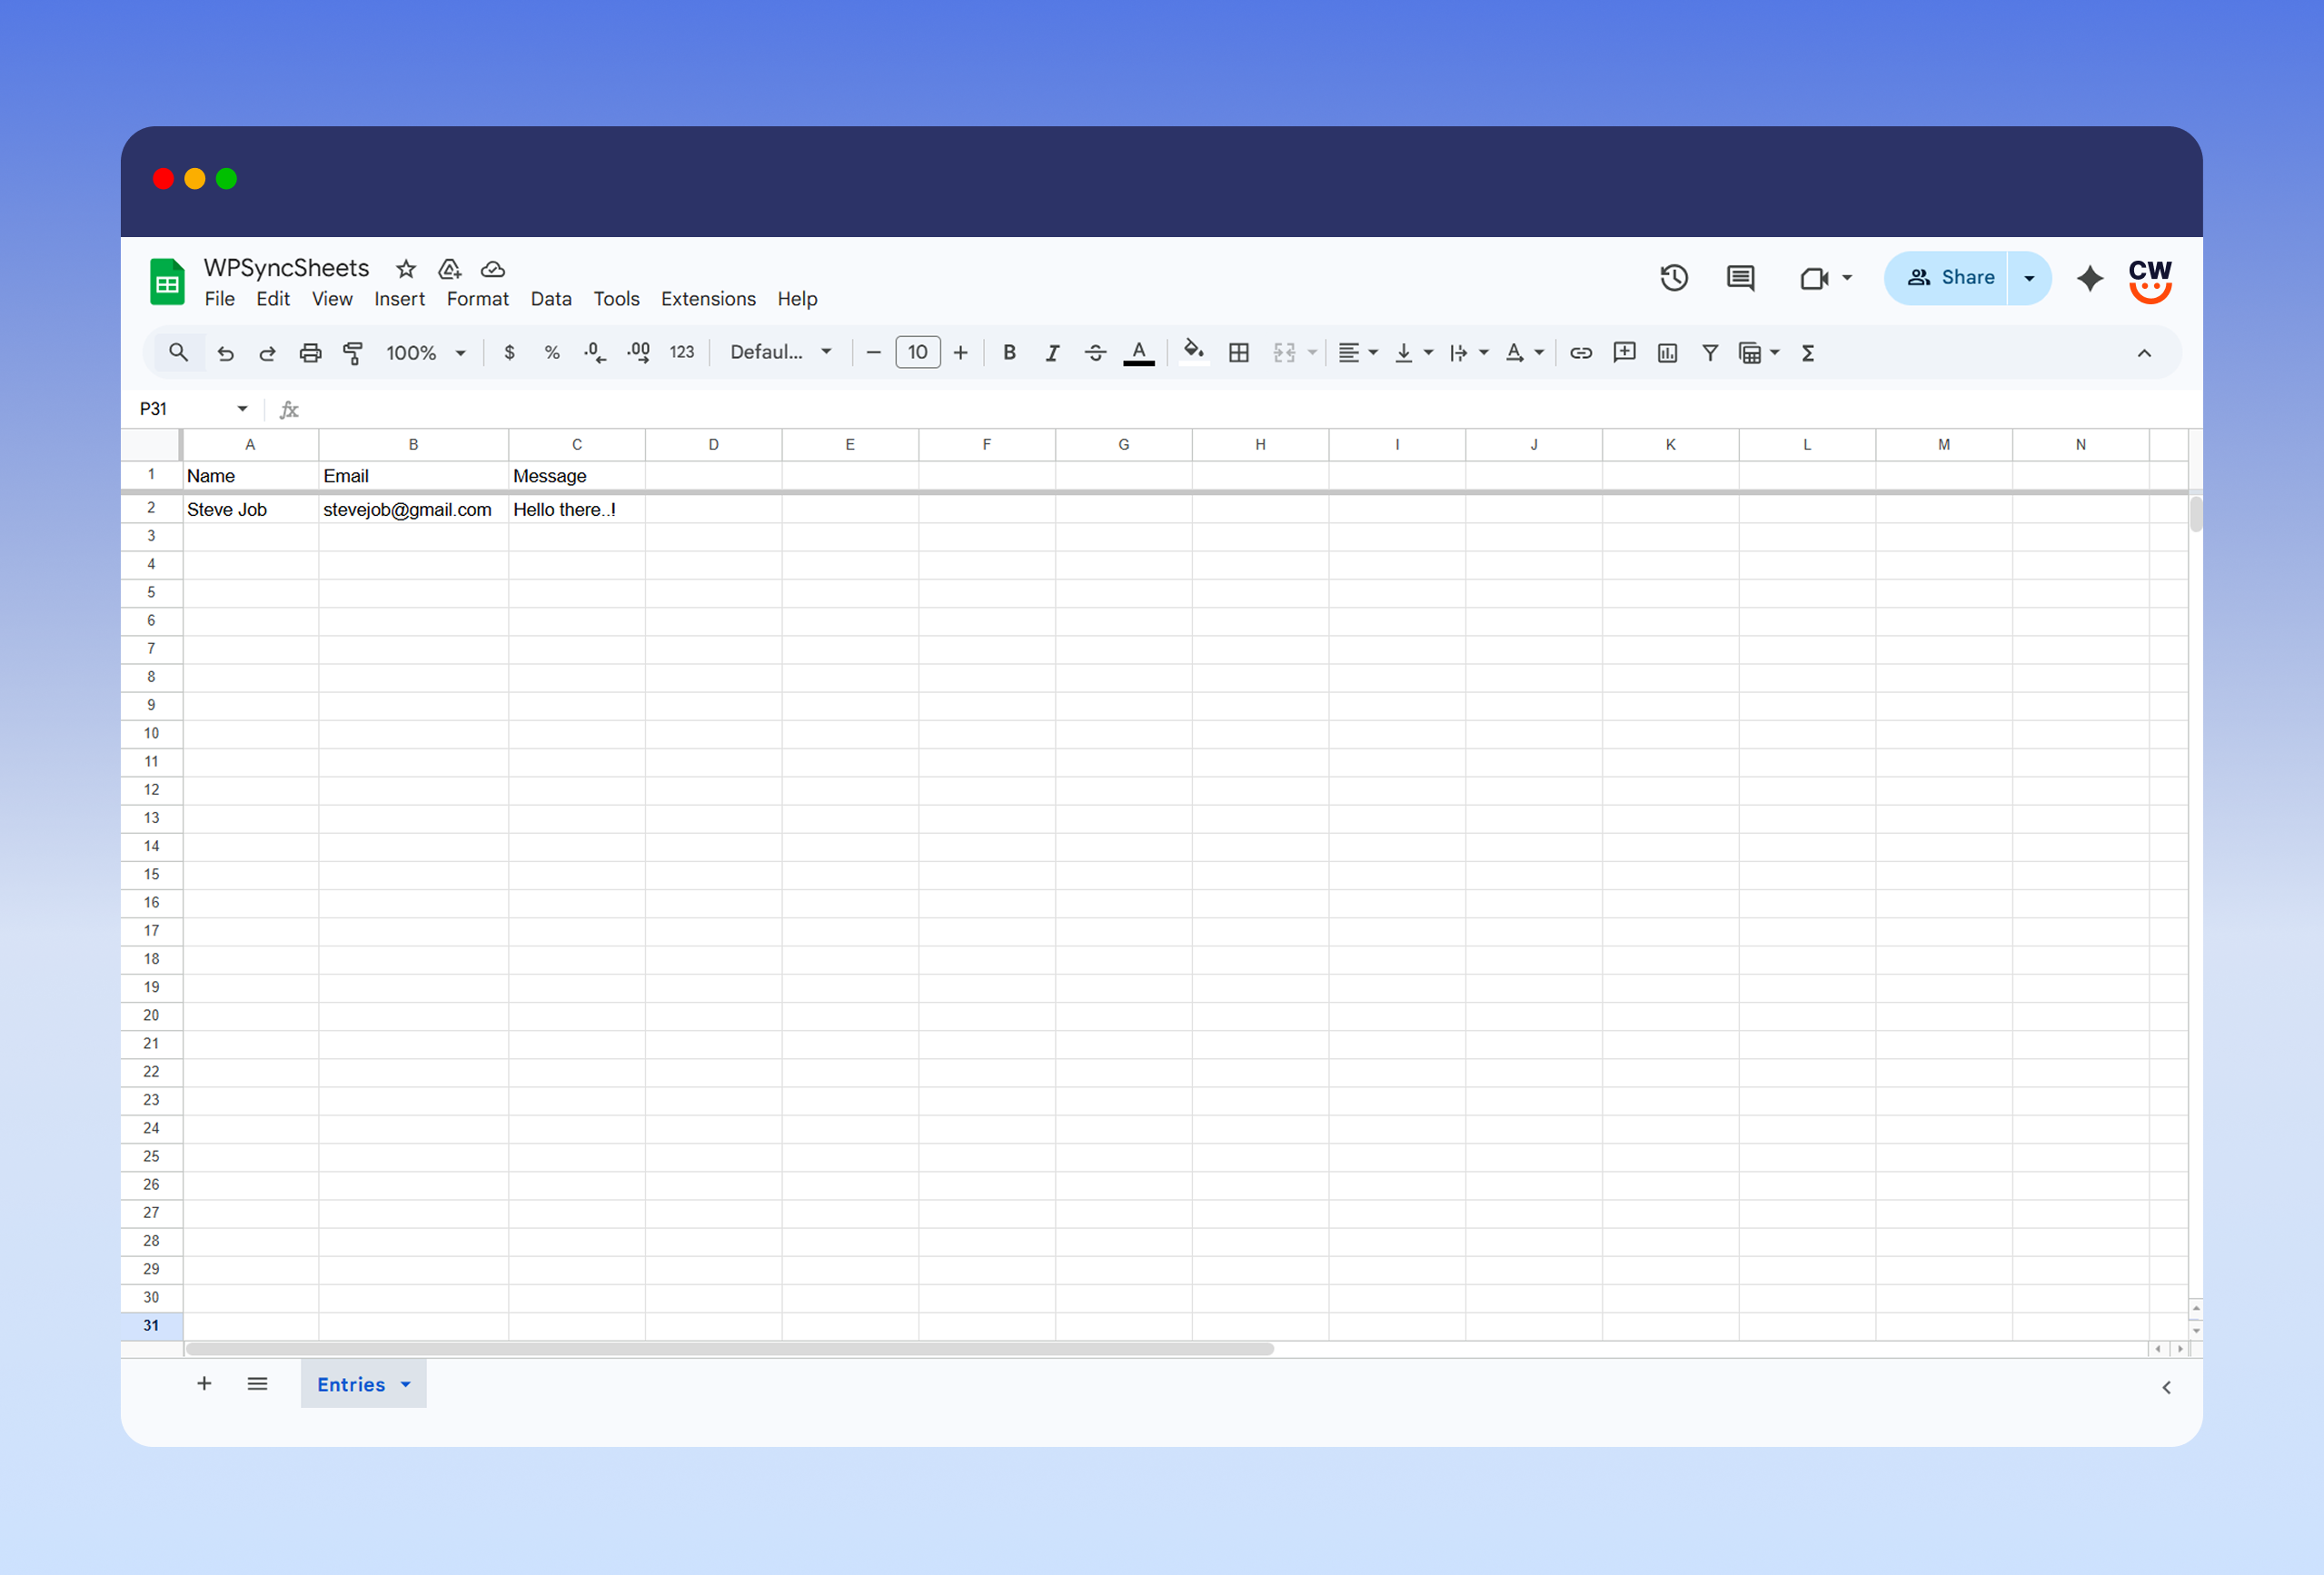Format as currency with dollar icon
The width and height of the screenshot is (2324, 1575).
pos(510,353)
